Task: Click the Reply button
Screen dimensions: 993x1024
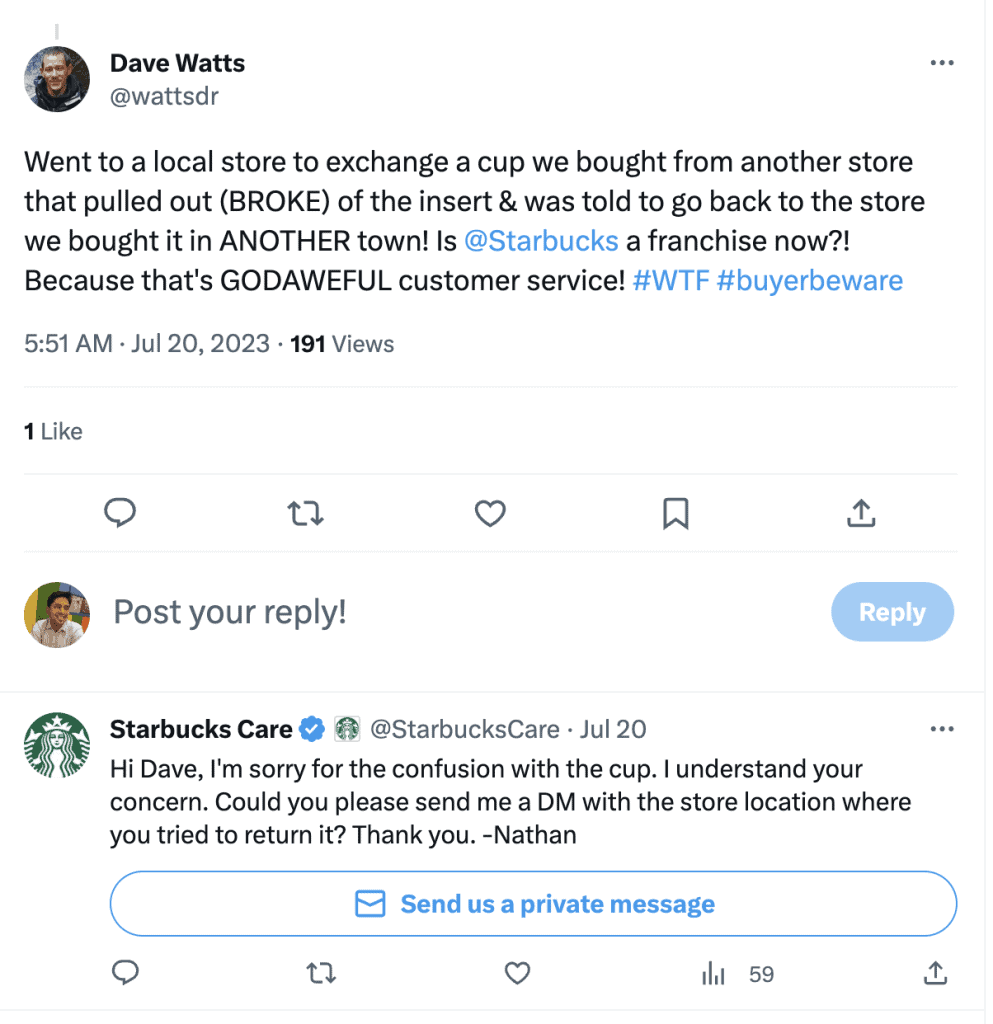Action: point(892,612)
